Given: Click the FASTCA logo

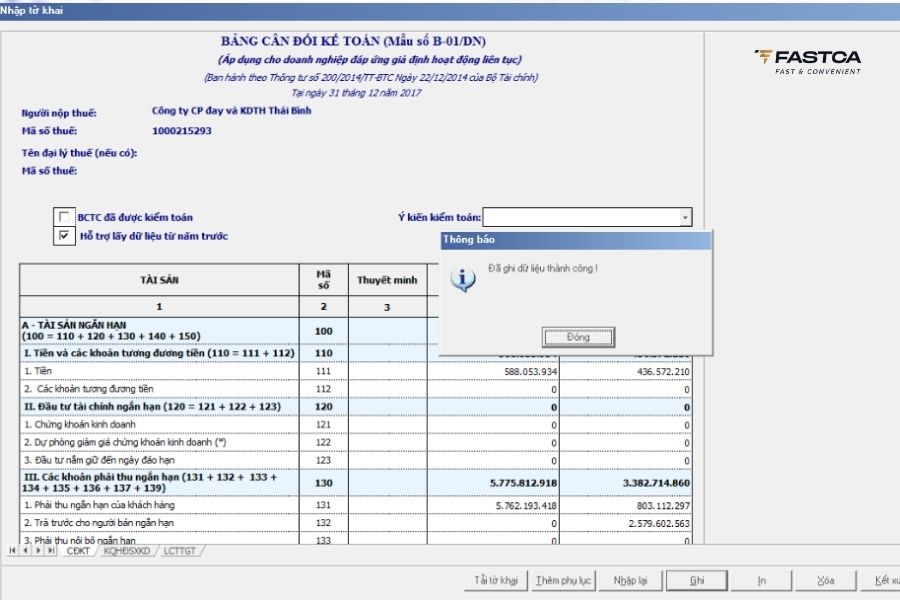Looking at the screenshot, I should click(806, 60).
